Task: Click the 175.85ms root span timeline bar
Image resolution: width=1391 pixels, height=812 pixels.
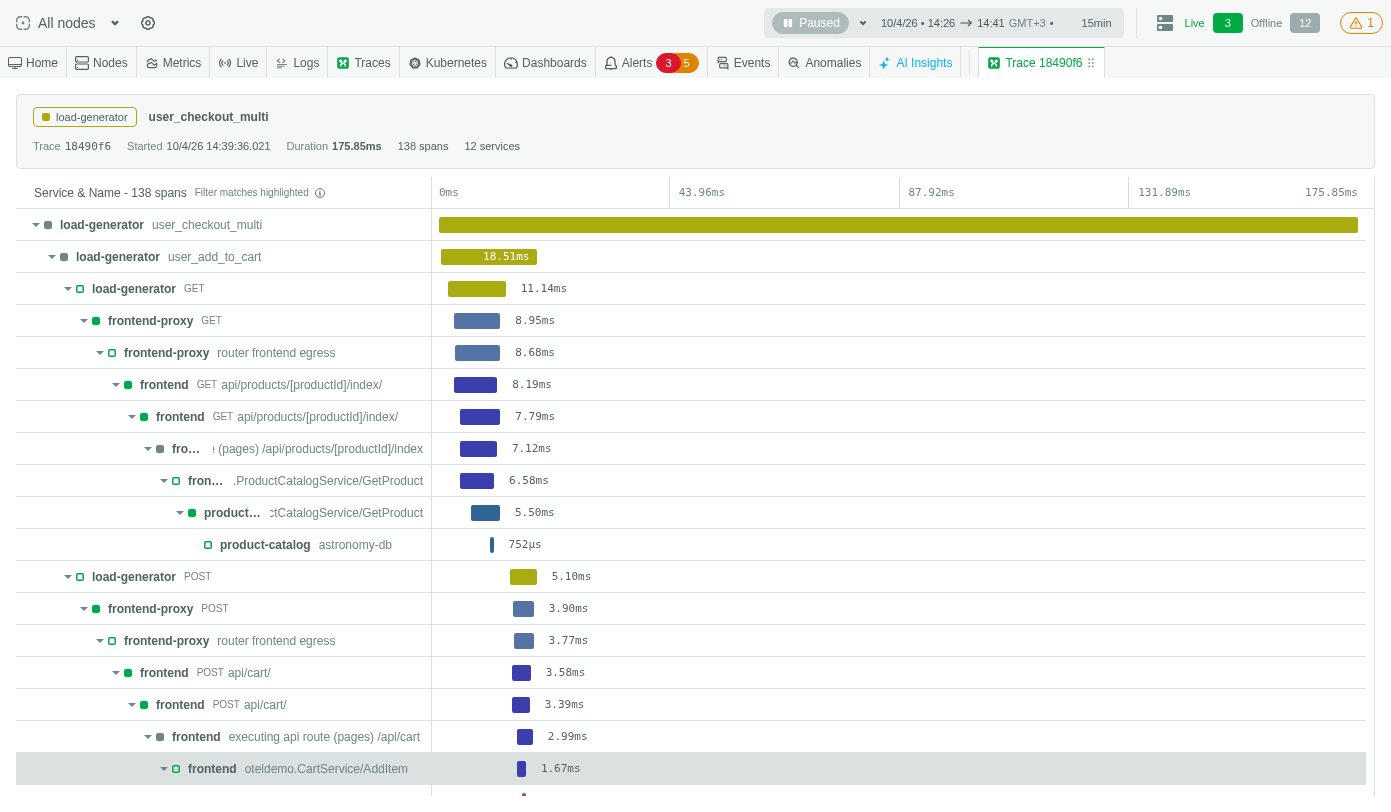Action: (x=898, y=225)
